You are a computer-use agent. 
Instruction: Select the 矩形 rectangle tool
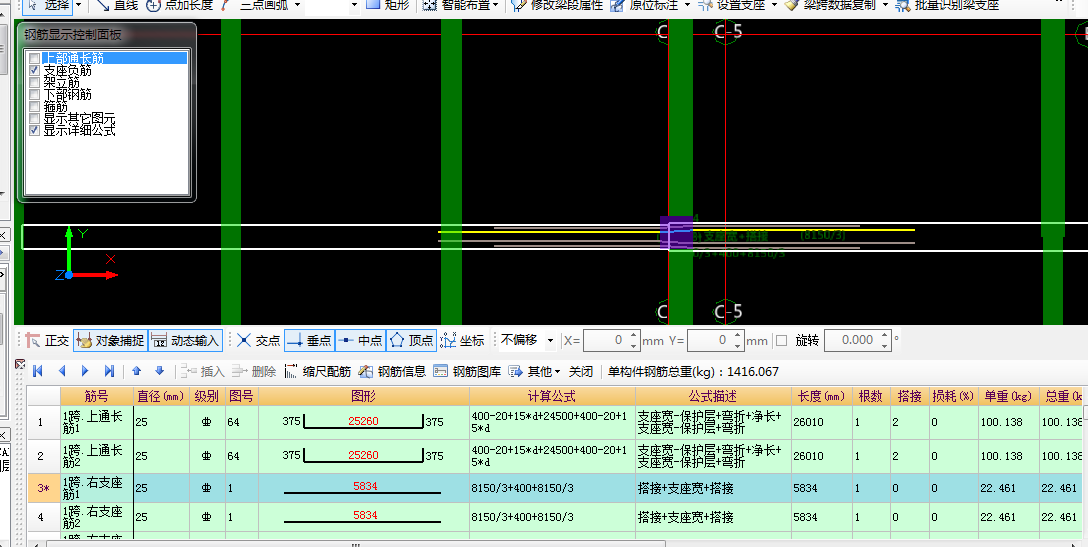click(x=389, y=5)
